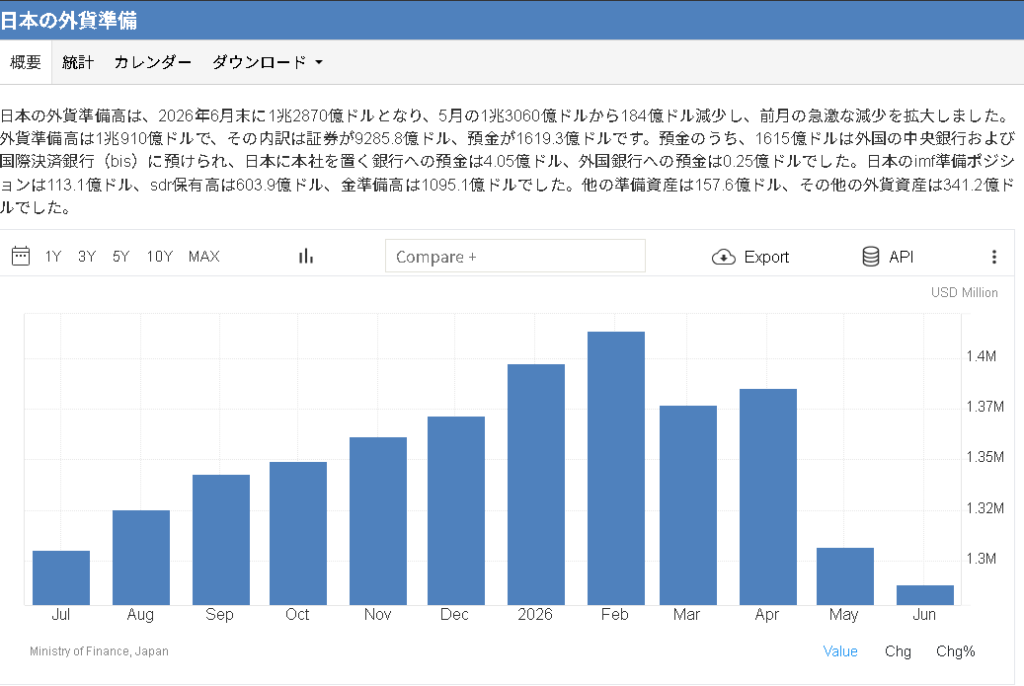Click the 2026 January bar in chart
The width and height of the screenshot is (1024, 686).
536,484
